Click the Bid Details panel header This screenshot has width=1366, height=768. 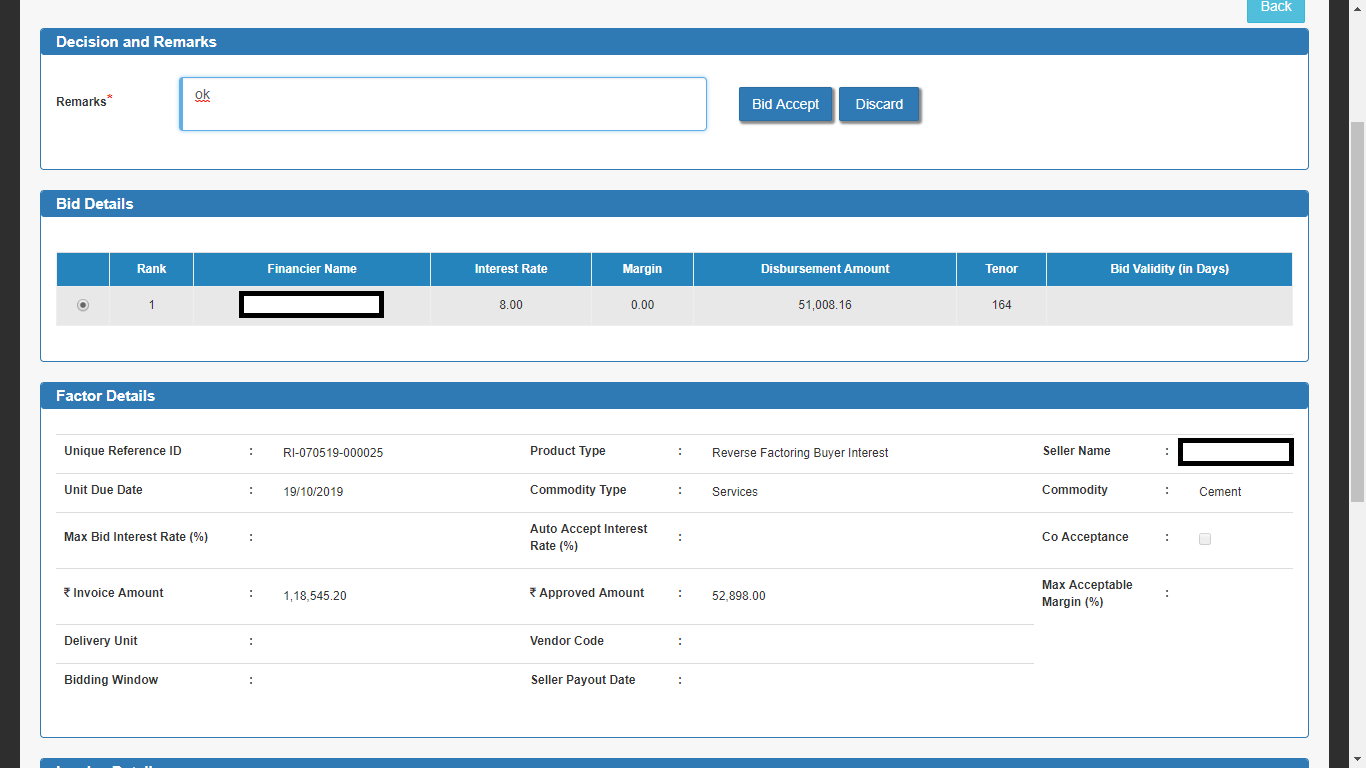674,204
